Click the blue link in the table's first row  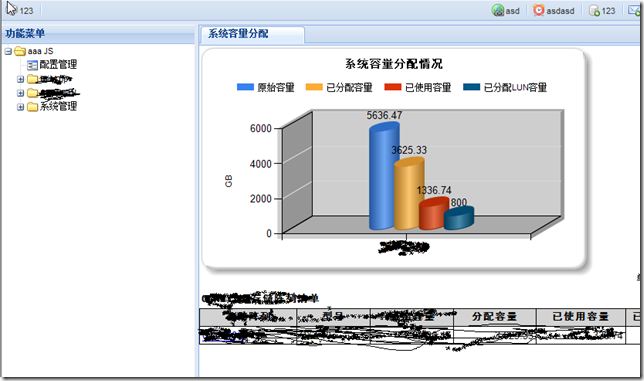[222, 337]
